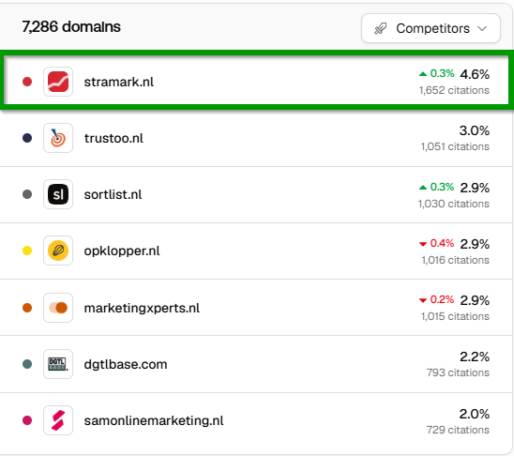
Task: Open the Competitors dropdown
Action: (431, 28)
